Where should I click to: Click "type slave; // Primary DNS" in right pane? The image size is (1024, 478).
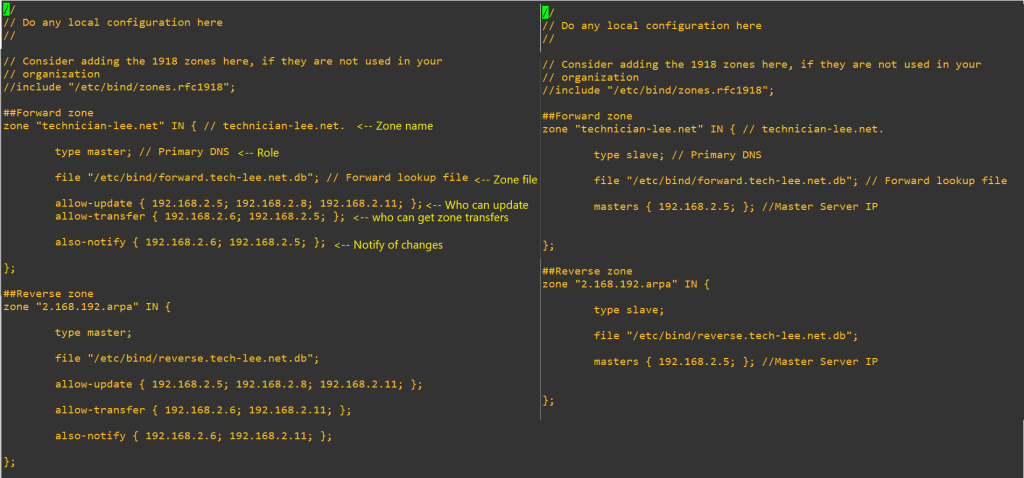(677, 155)
